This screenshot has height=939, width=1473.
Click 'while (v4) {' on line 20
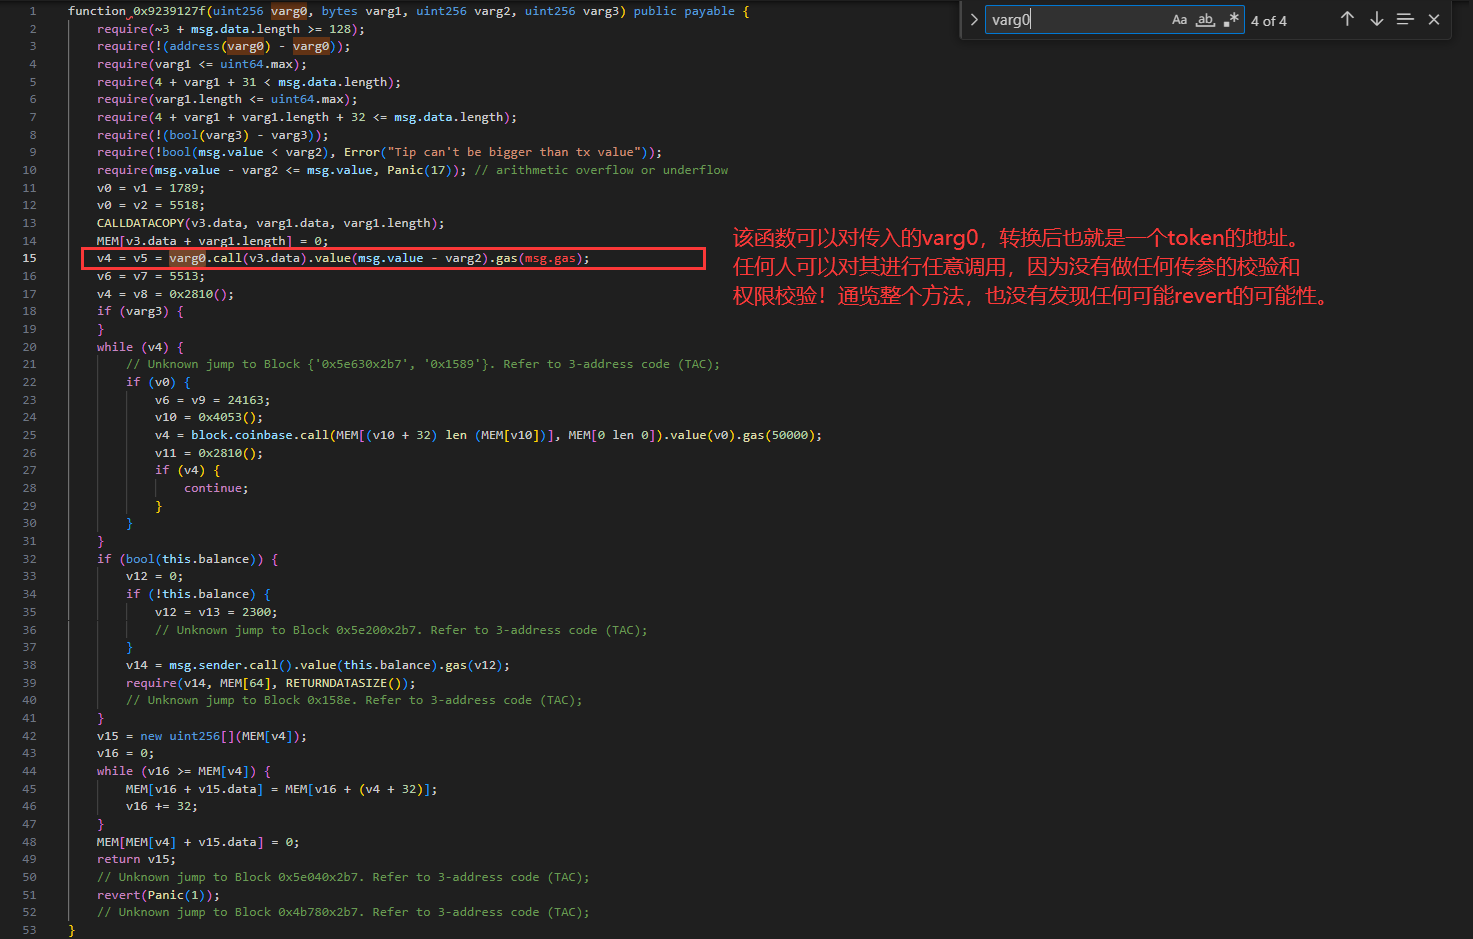(x=140, y=347)
